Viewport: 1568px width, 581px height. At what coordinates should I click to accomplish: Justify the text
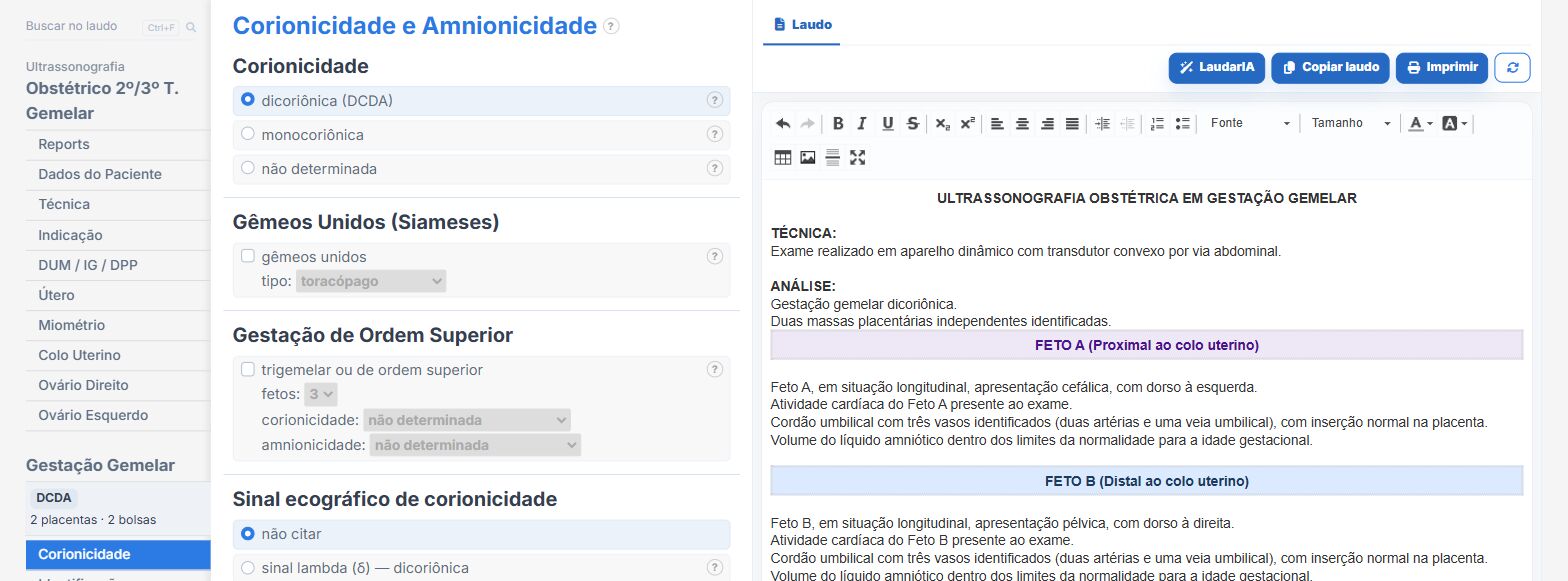(1072, 123)
